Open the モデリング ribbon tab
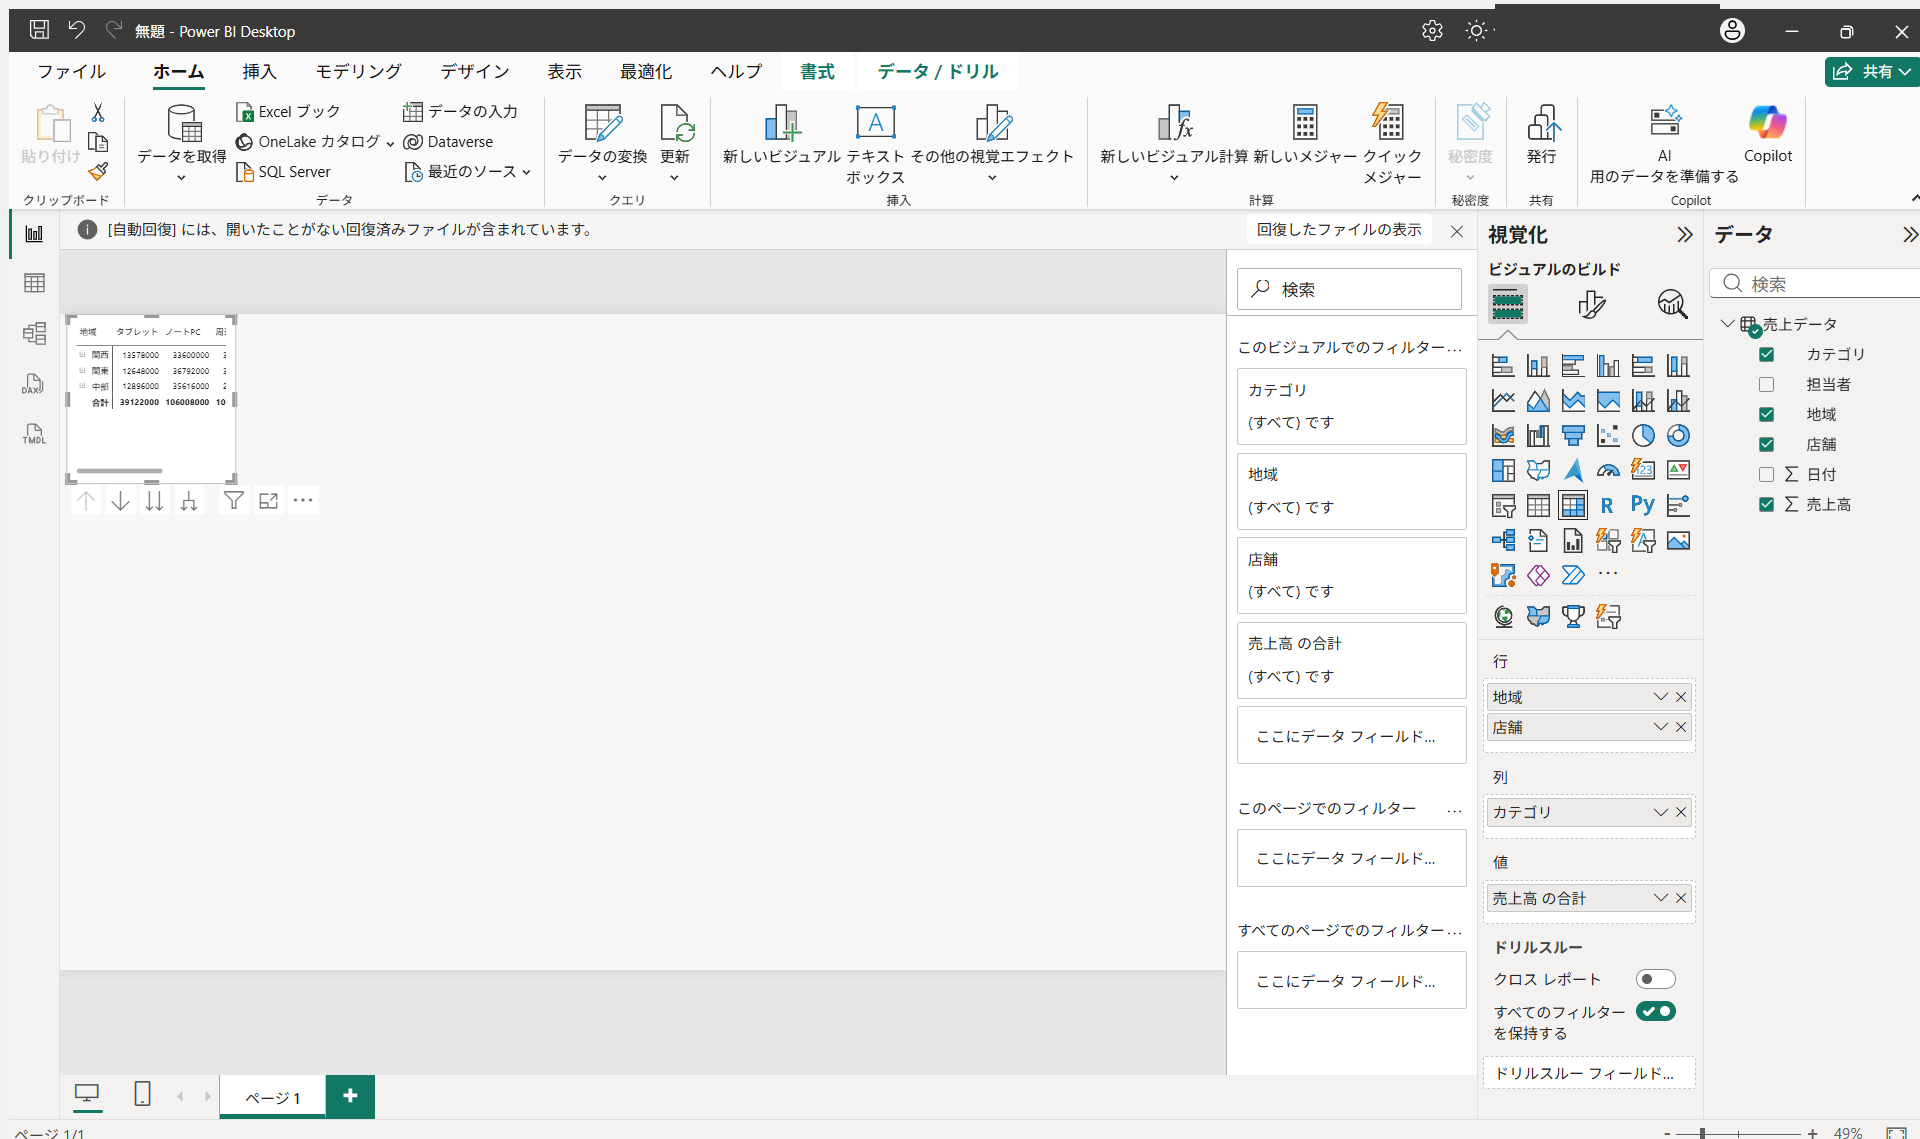 [358, 71]
